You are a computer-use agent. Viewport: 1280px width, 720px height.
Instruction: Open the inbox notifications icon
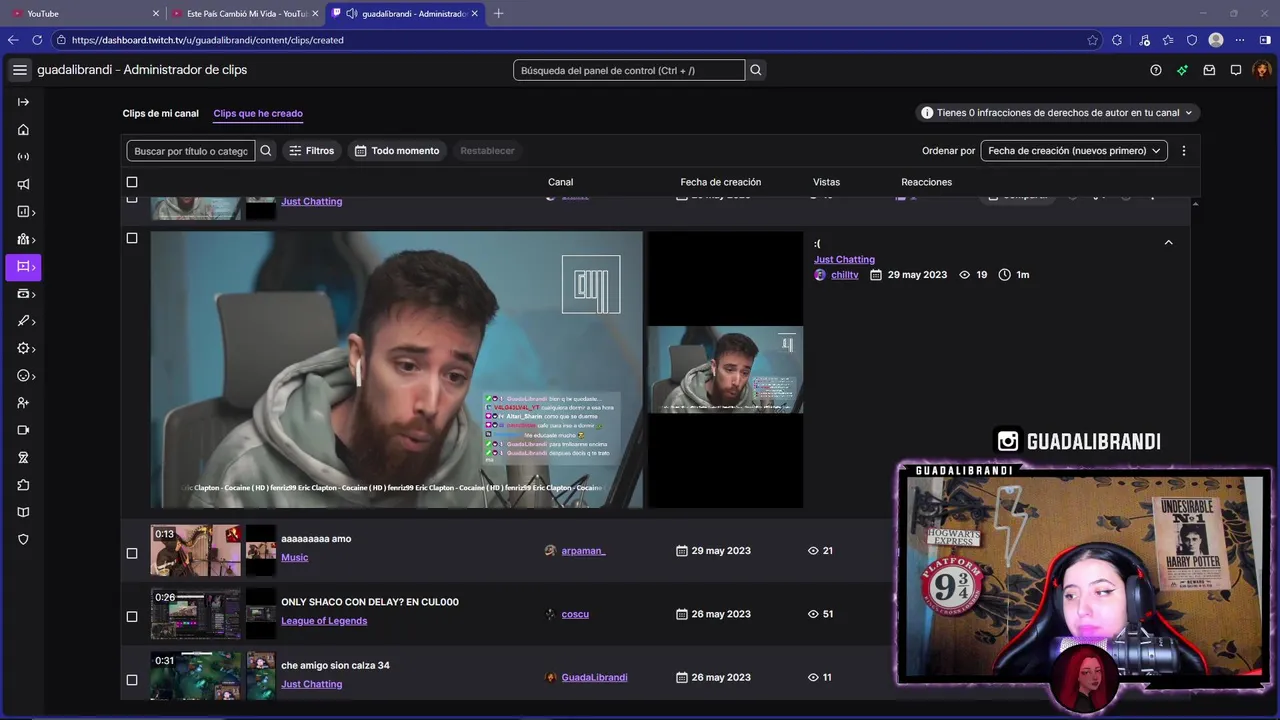click(x=1209, y=70)
